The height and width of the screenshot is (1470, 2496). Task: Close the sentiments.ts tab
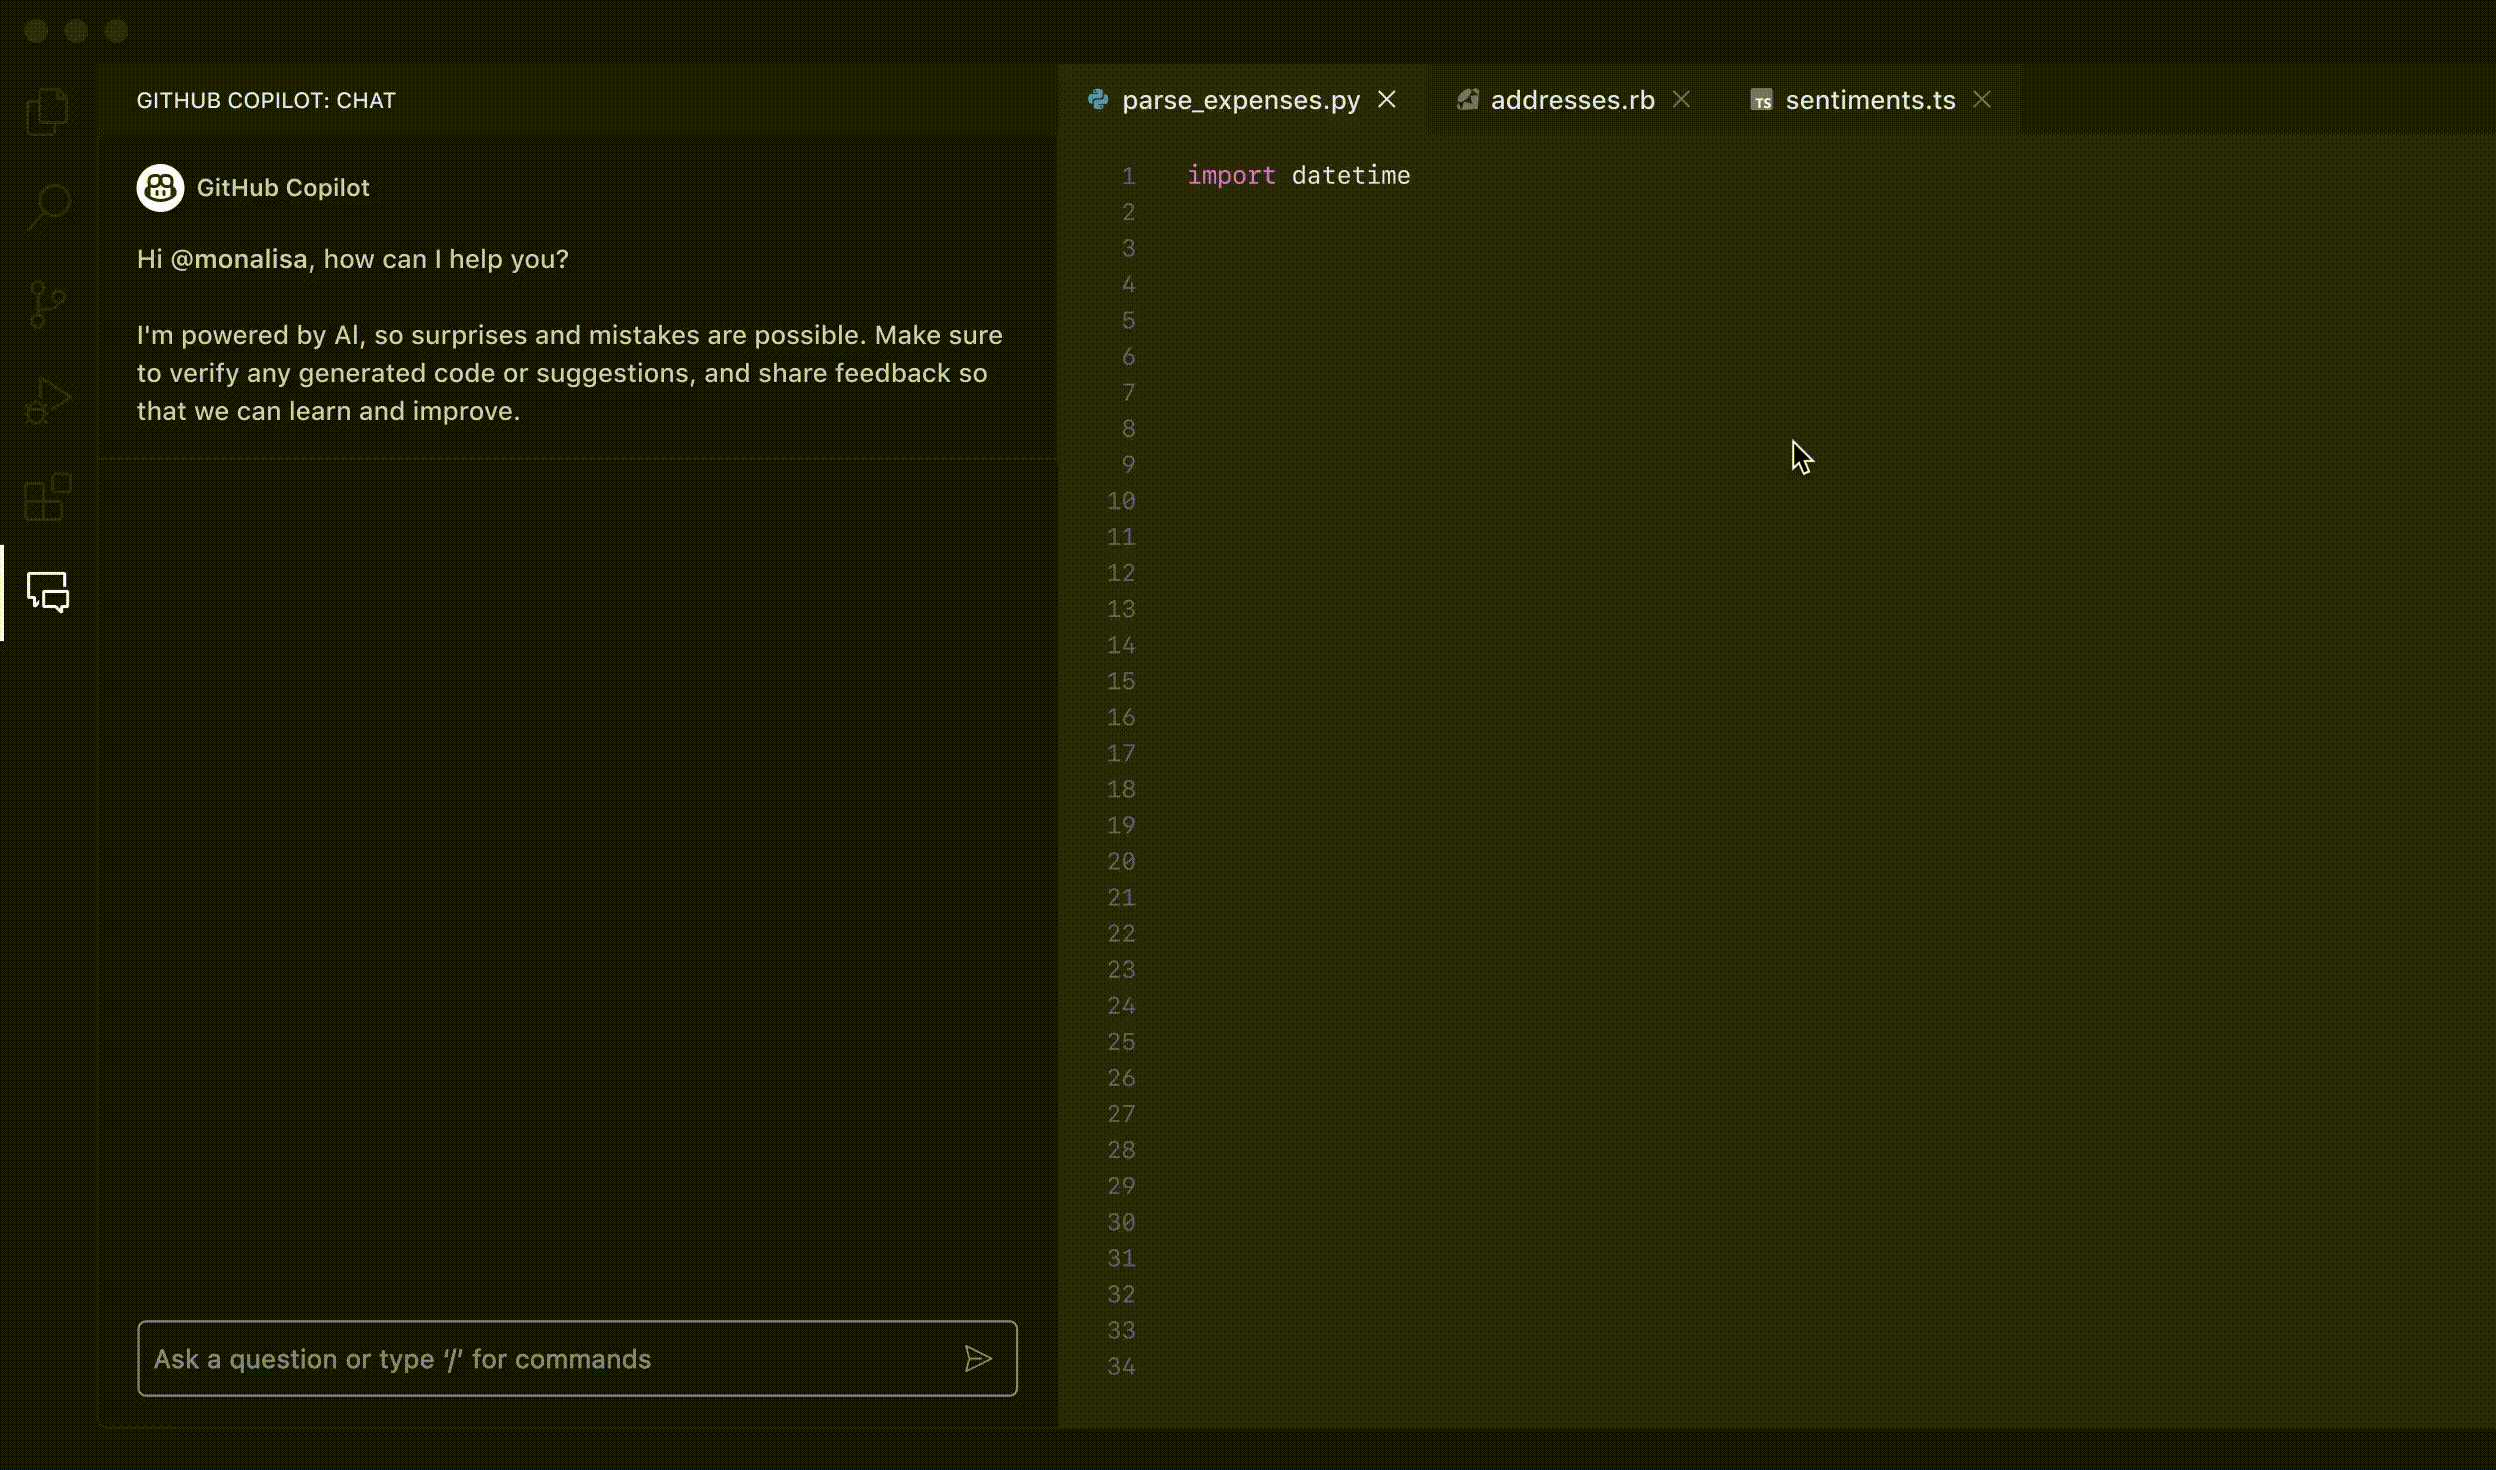tap(1982, 100)
